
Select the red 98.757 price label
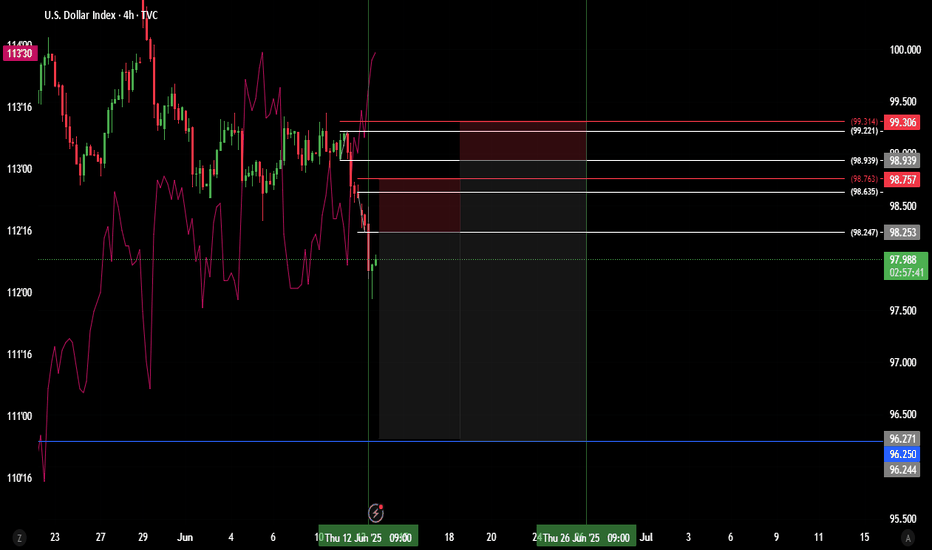902,179
